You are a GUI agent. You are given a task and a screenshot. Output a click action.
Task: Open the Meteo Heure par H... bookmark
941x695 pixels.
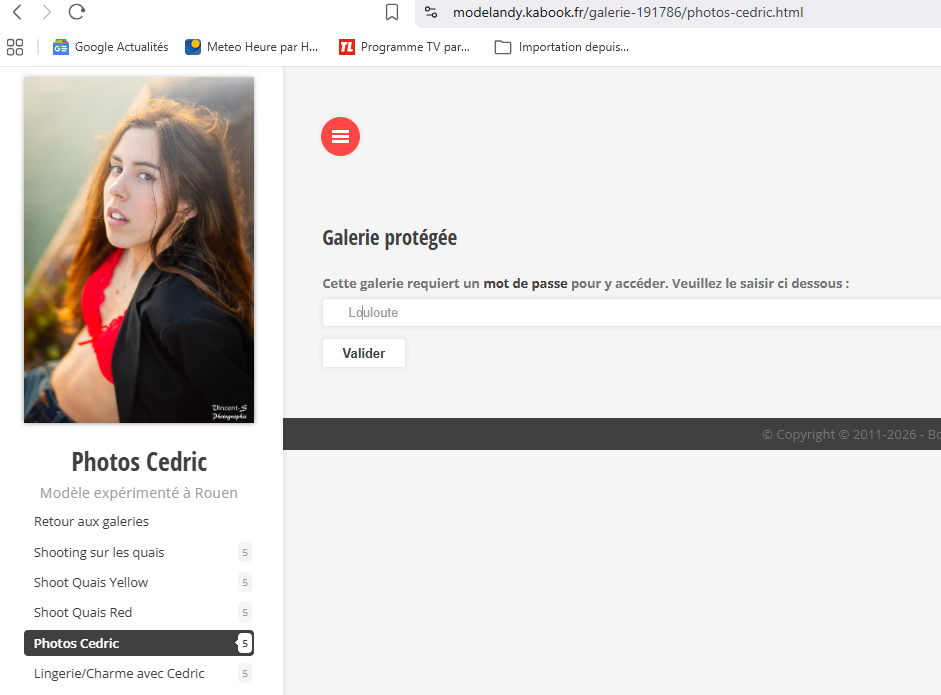(251, 47)
